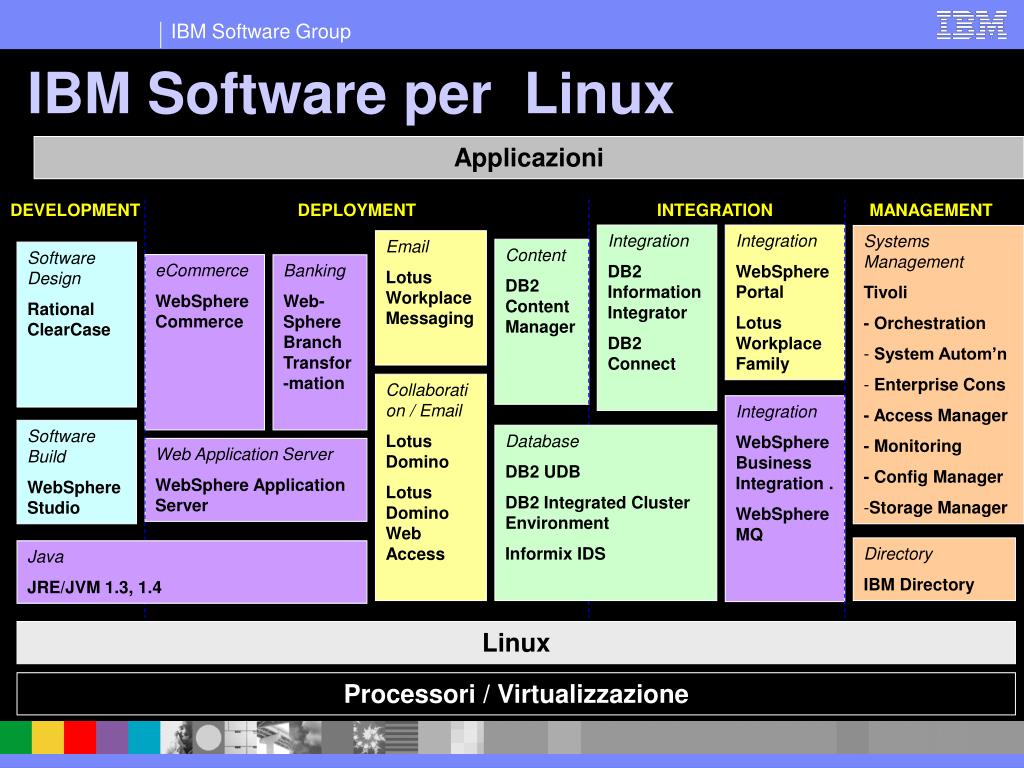Click WebSphere Business Integration text

(x=782, y=462)
